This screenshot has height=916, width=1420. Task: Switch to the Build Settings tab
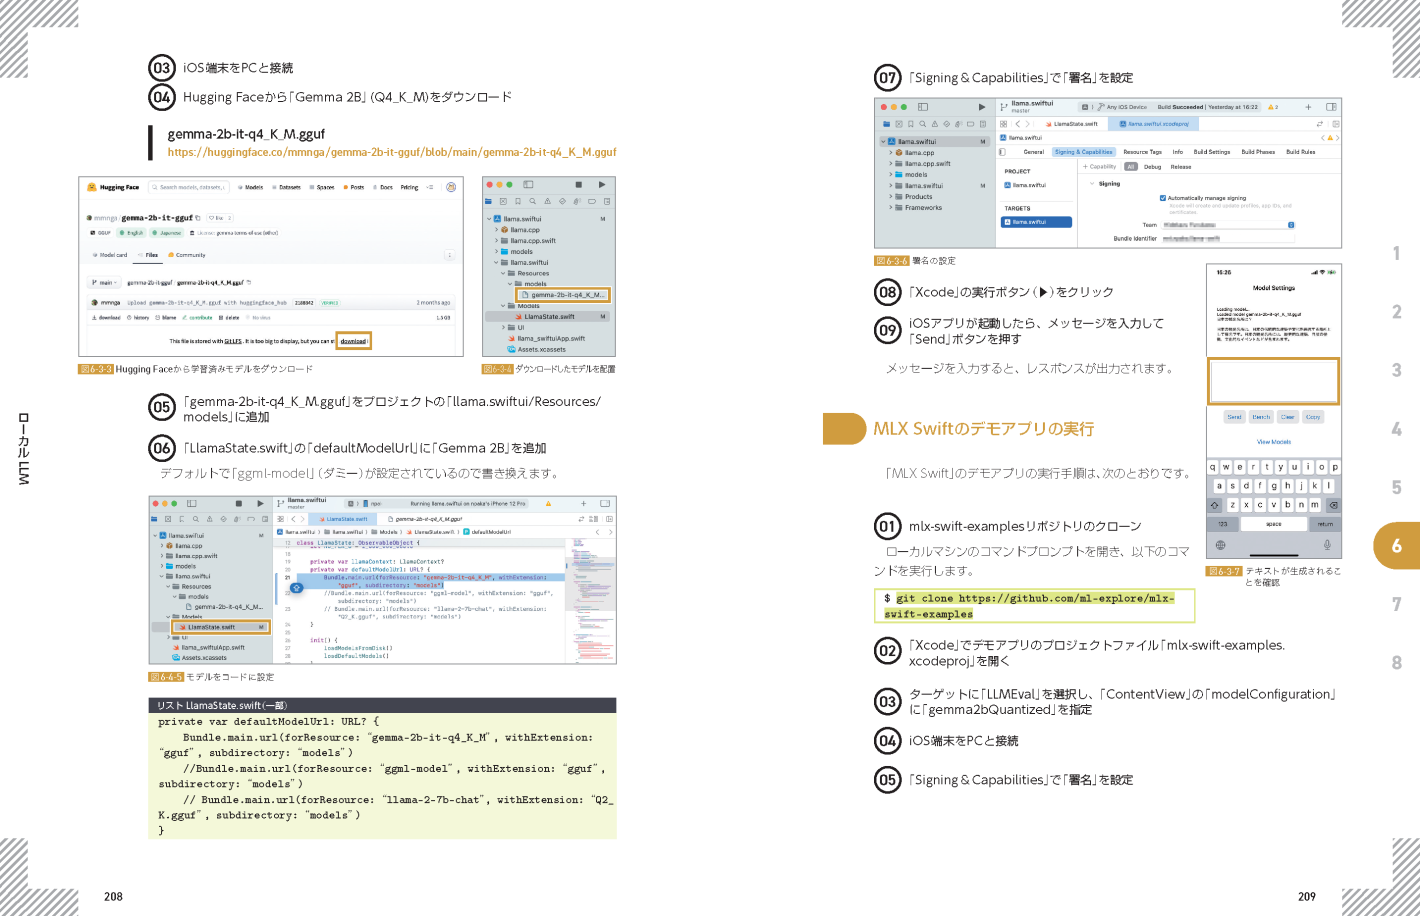pos(1212,152)
